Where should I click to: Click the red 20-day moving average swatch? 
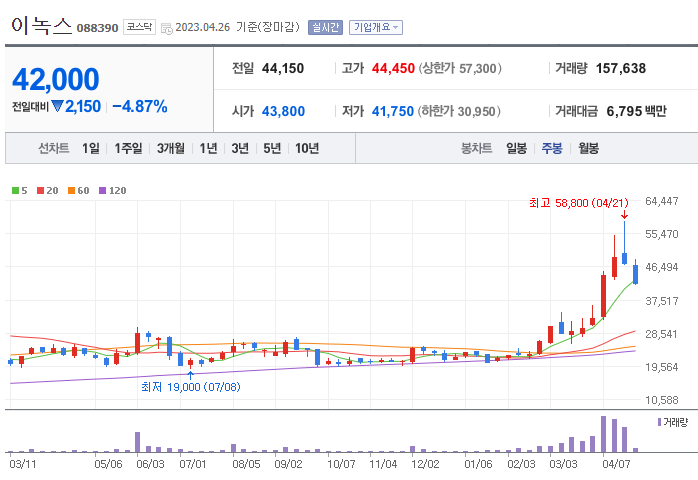(41, 191)
